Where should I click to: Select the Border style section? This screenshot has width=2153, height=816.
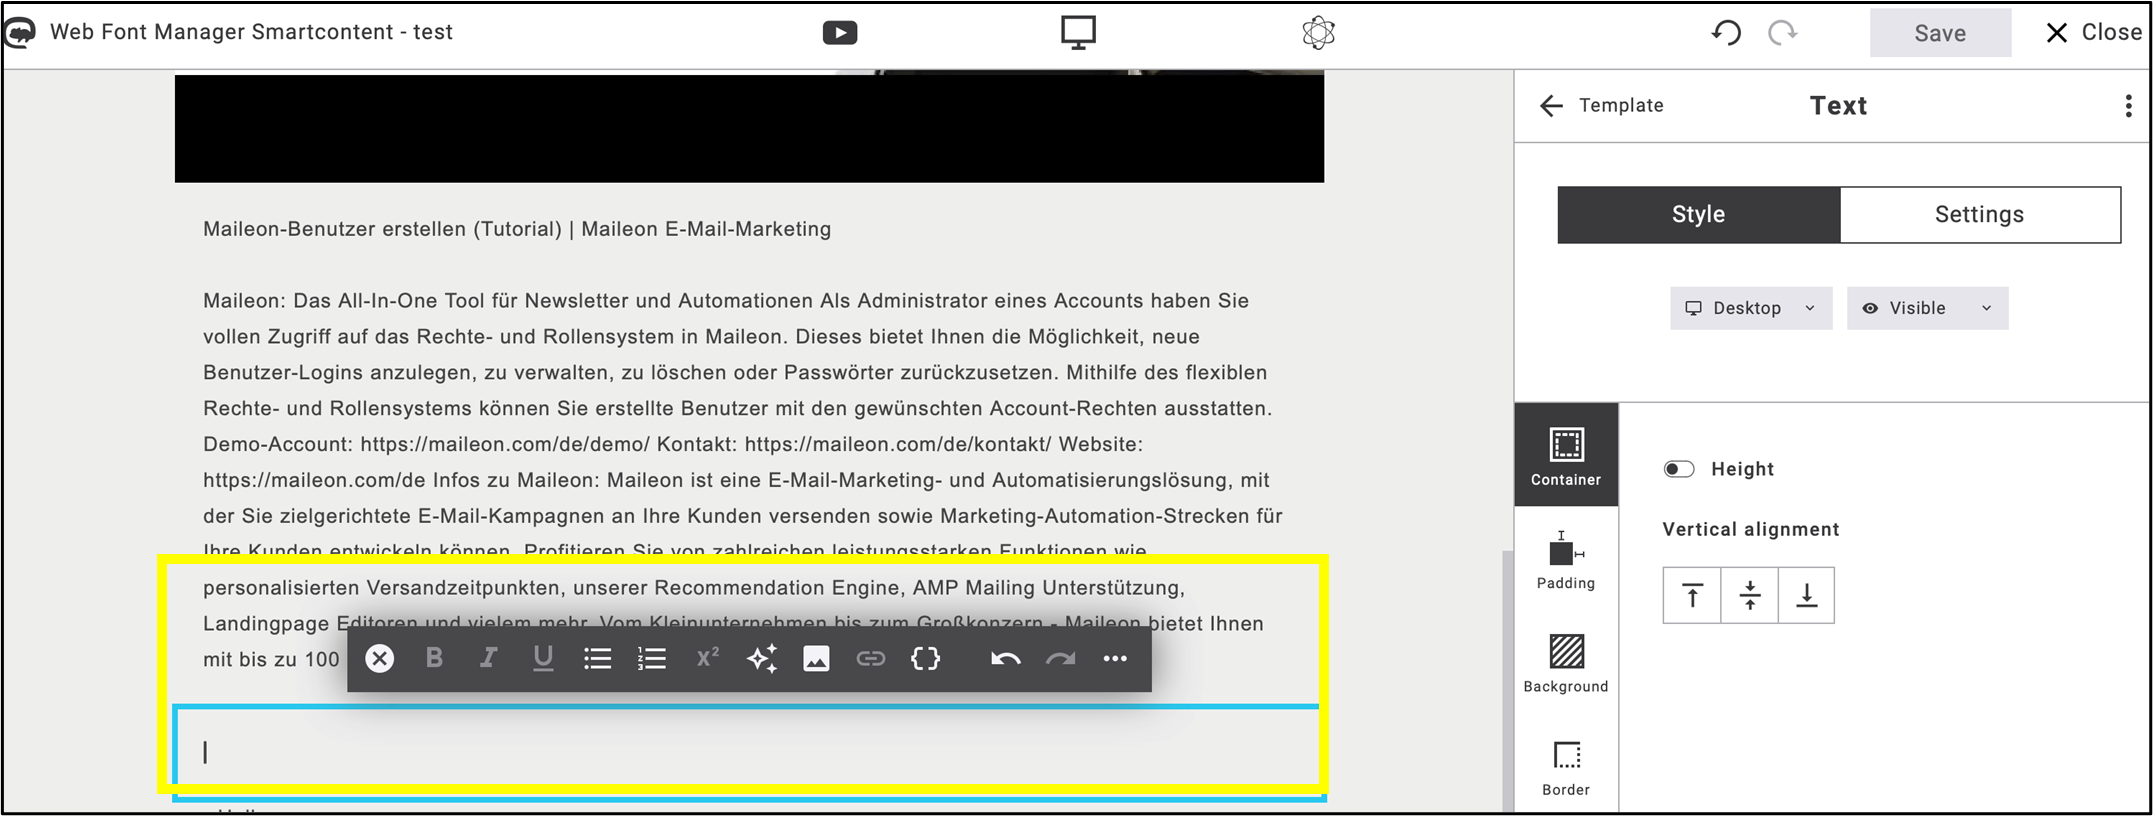click(x=1566, y=768)
